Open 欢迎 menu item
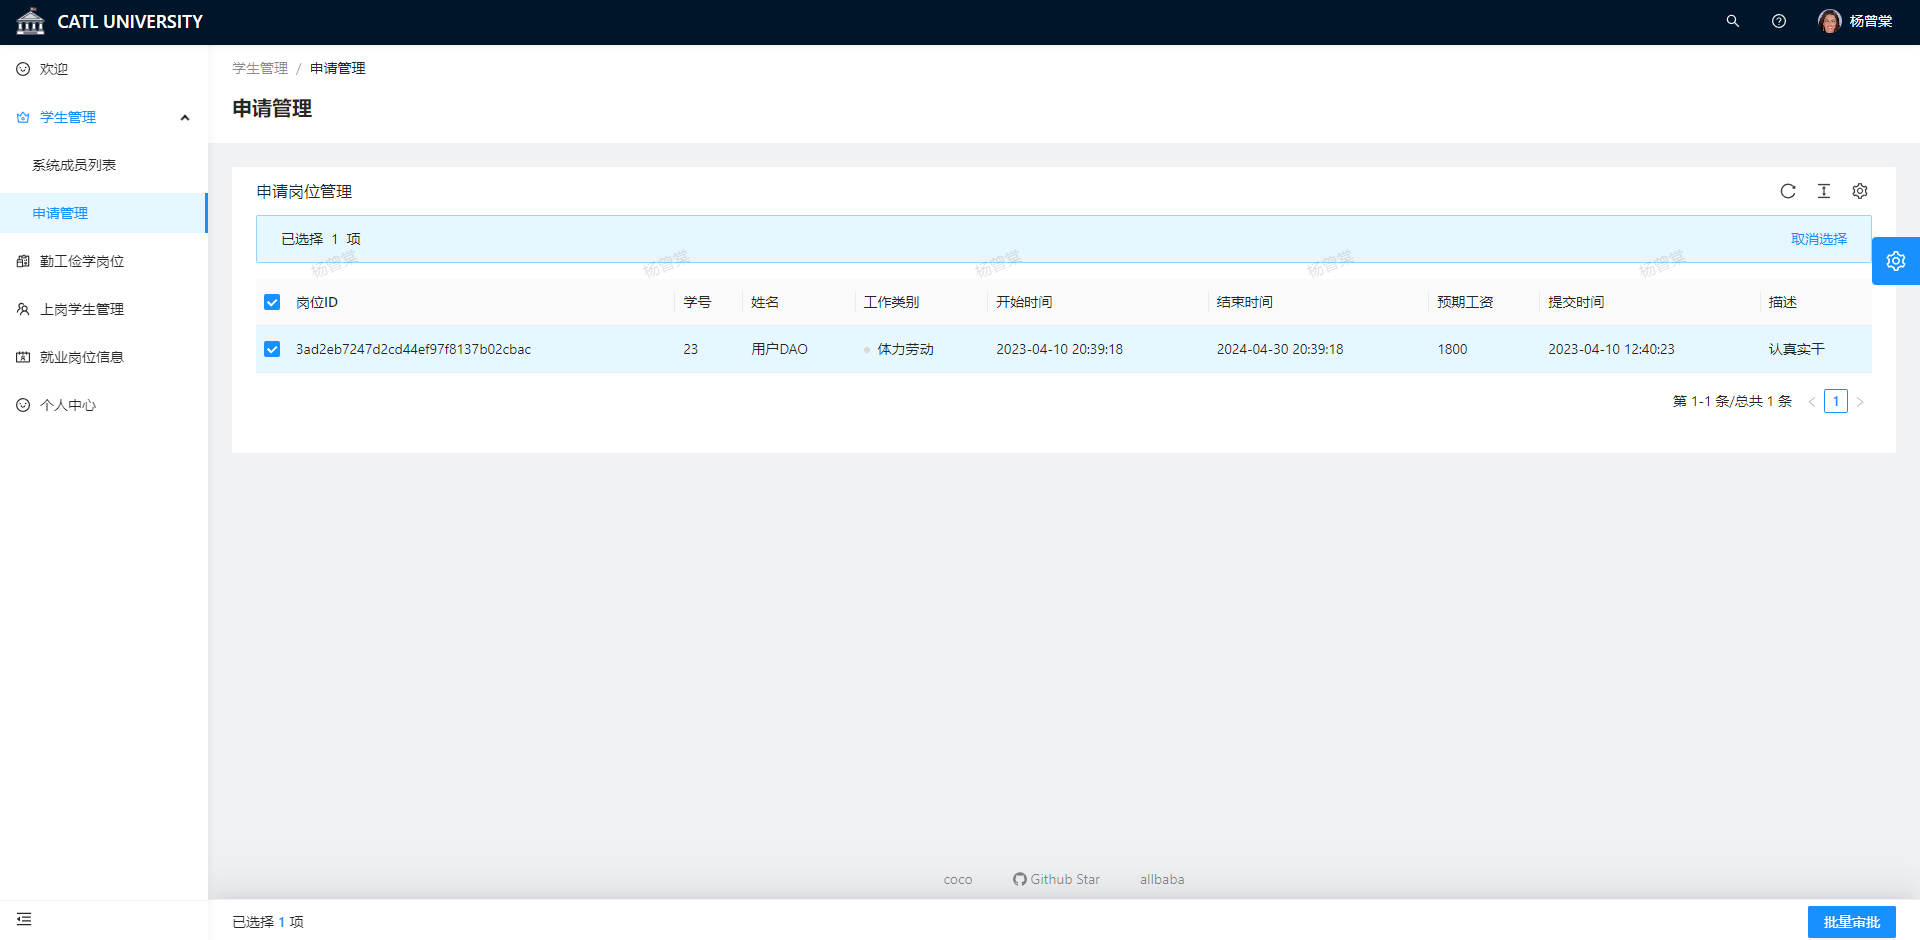 point(104,69)
